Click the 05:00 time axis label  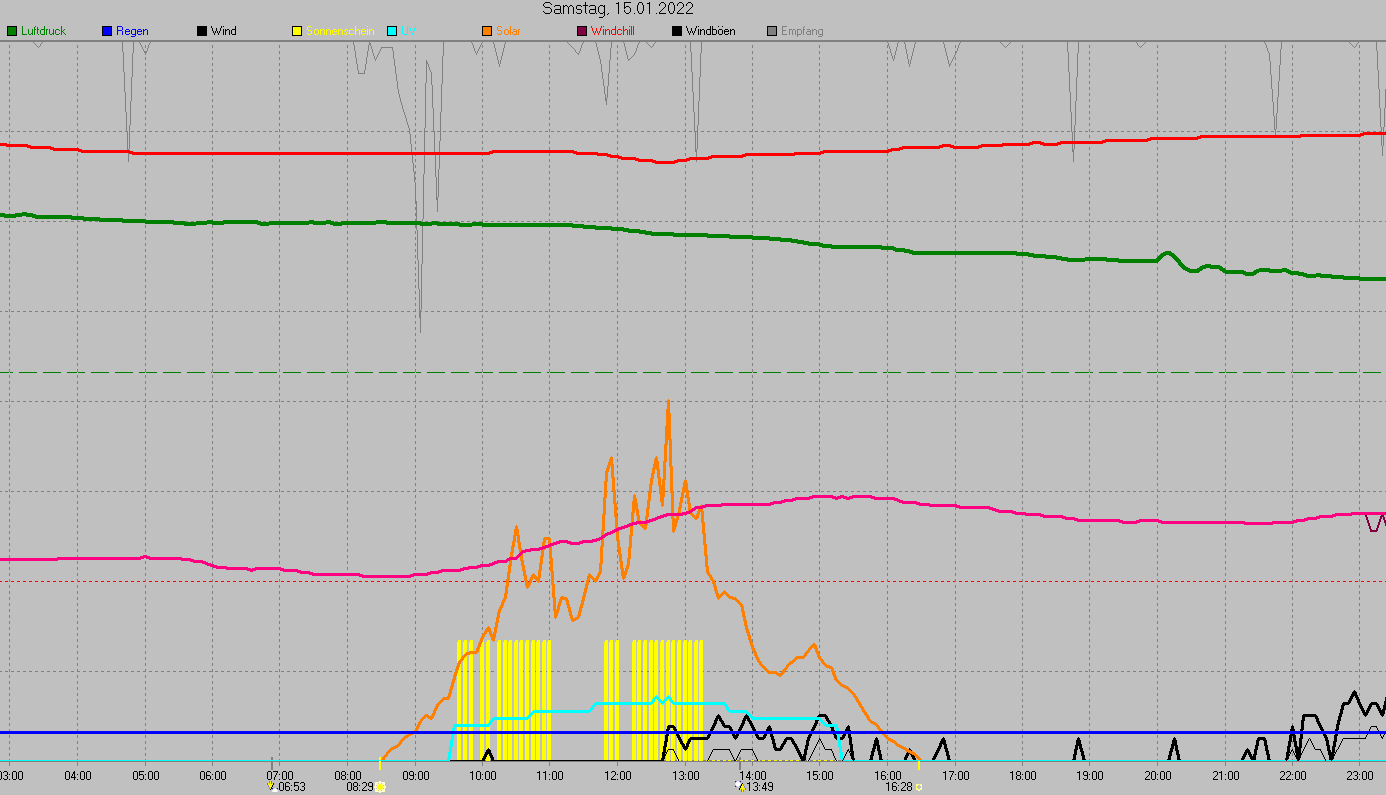click(x=145, y=775)
